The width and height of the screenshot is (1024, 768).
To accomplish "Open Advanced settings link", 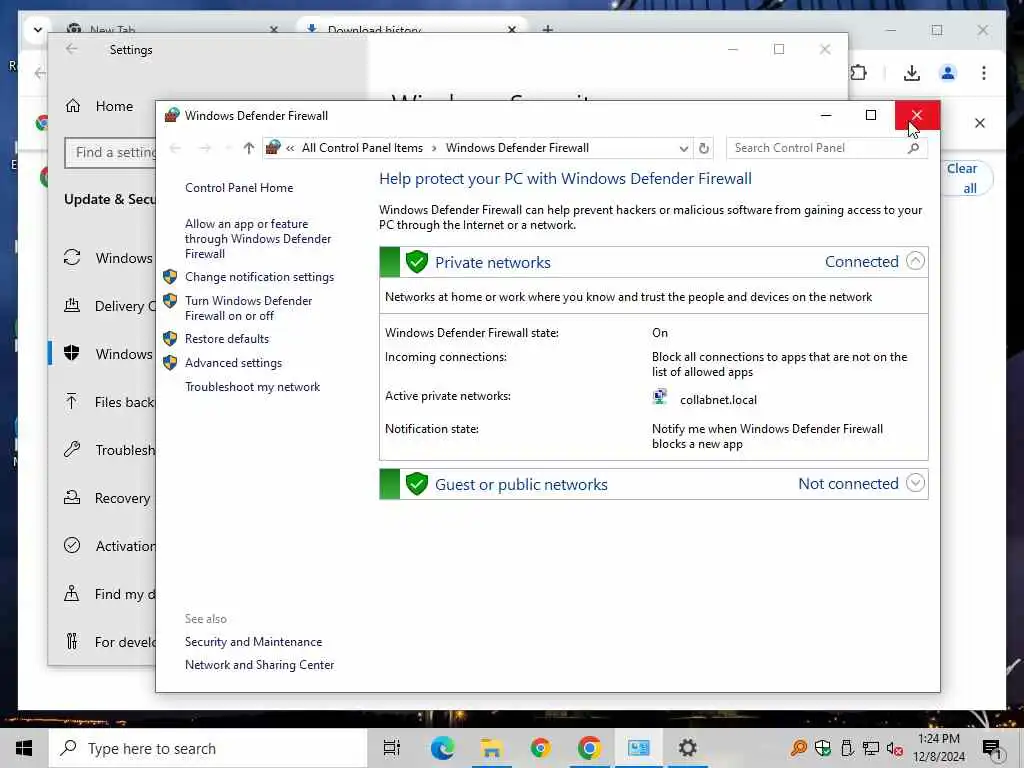I will click(233, 363).
